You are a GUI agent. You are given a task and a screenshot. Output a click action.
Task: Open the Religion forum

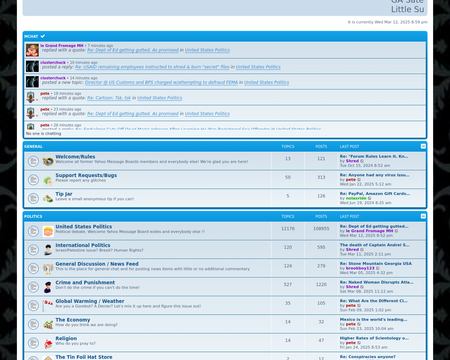coord(66,339)
